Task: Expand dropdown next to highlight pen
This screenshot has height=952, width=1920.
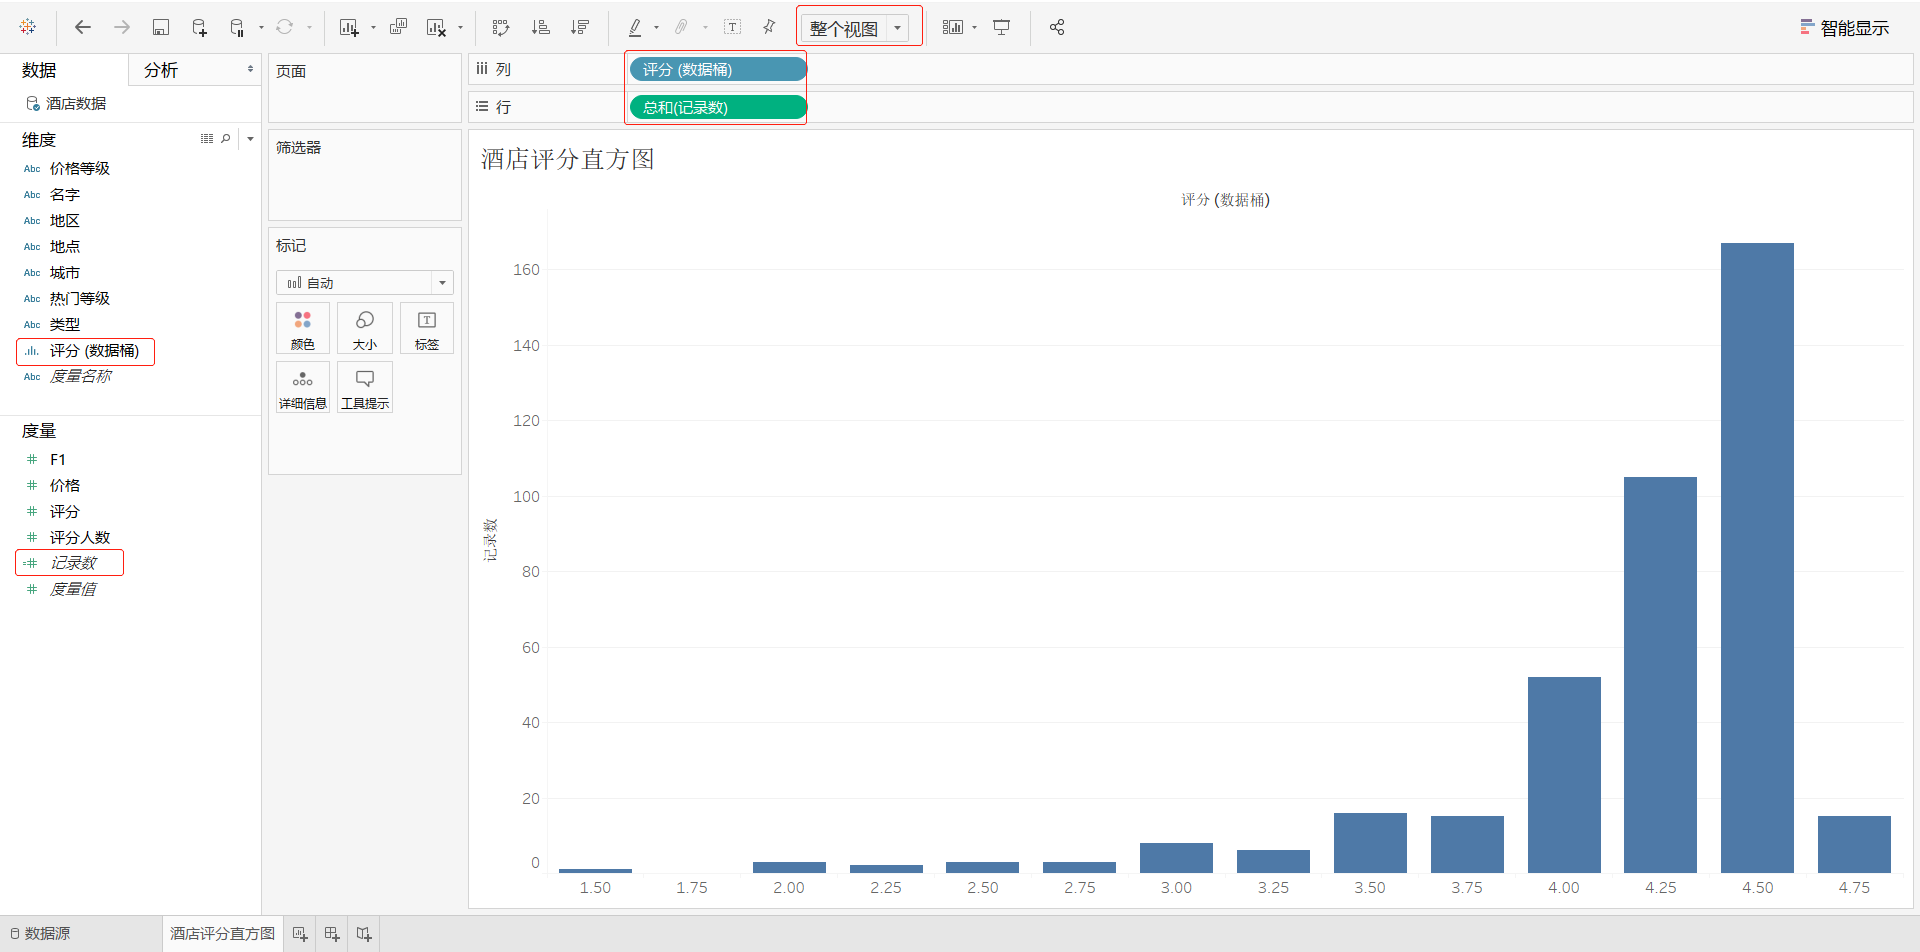Action: pos(656,27)
